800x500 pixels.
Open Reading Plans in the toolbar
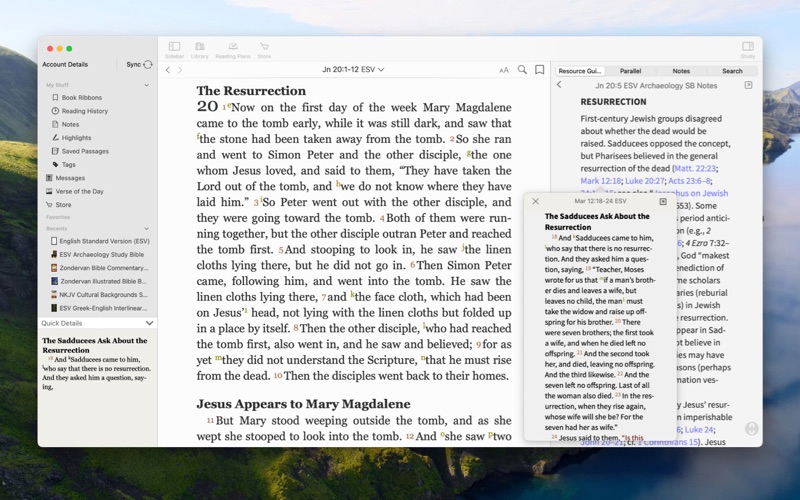tap(232, 48)
